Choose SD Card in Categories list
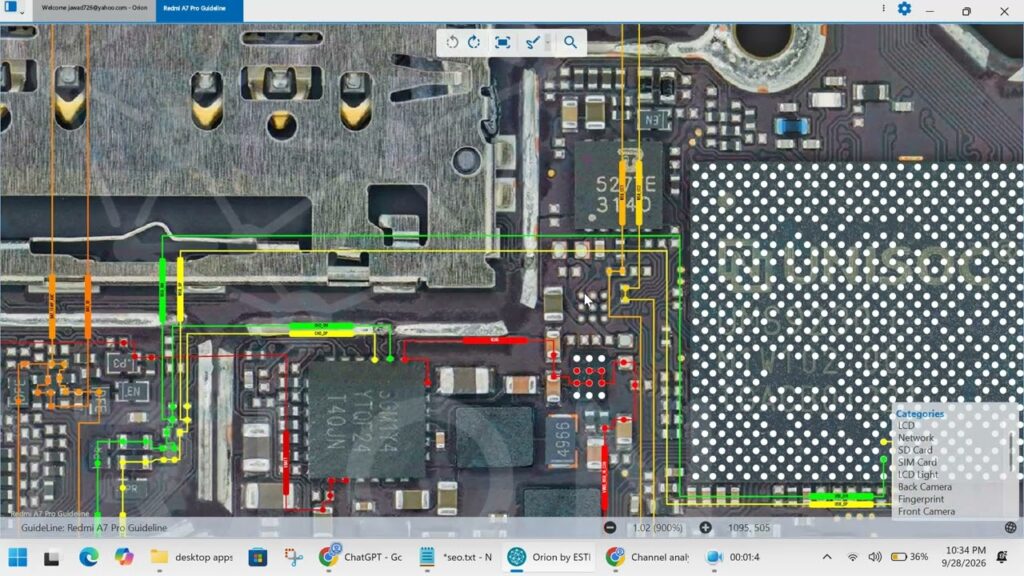Screen dimensions: 1024x576 [914, 450]
